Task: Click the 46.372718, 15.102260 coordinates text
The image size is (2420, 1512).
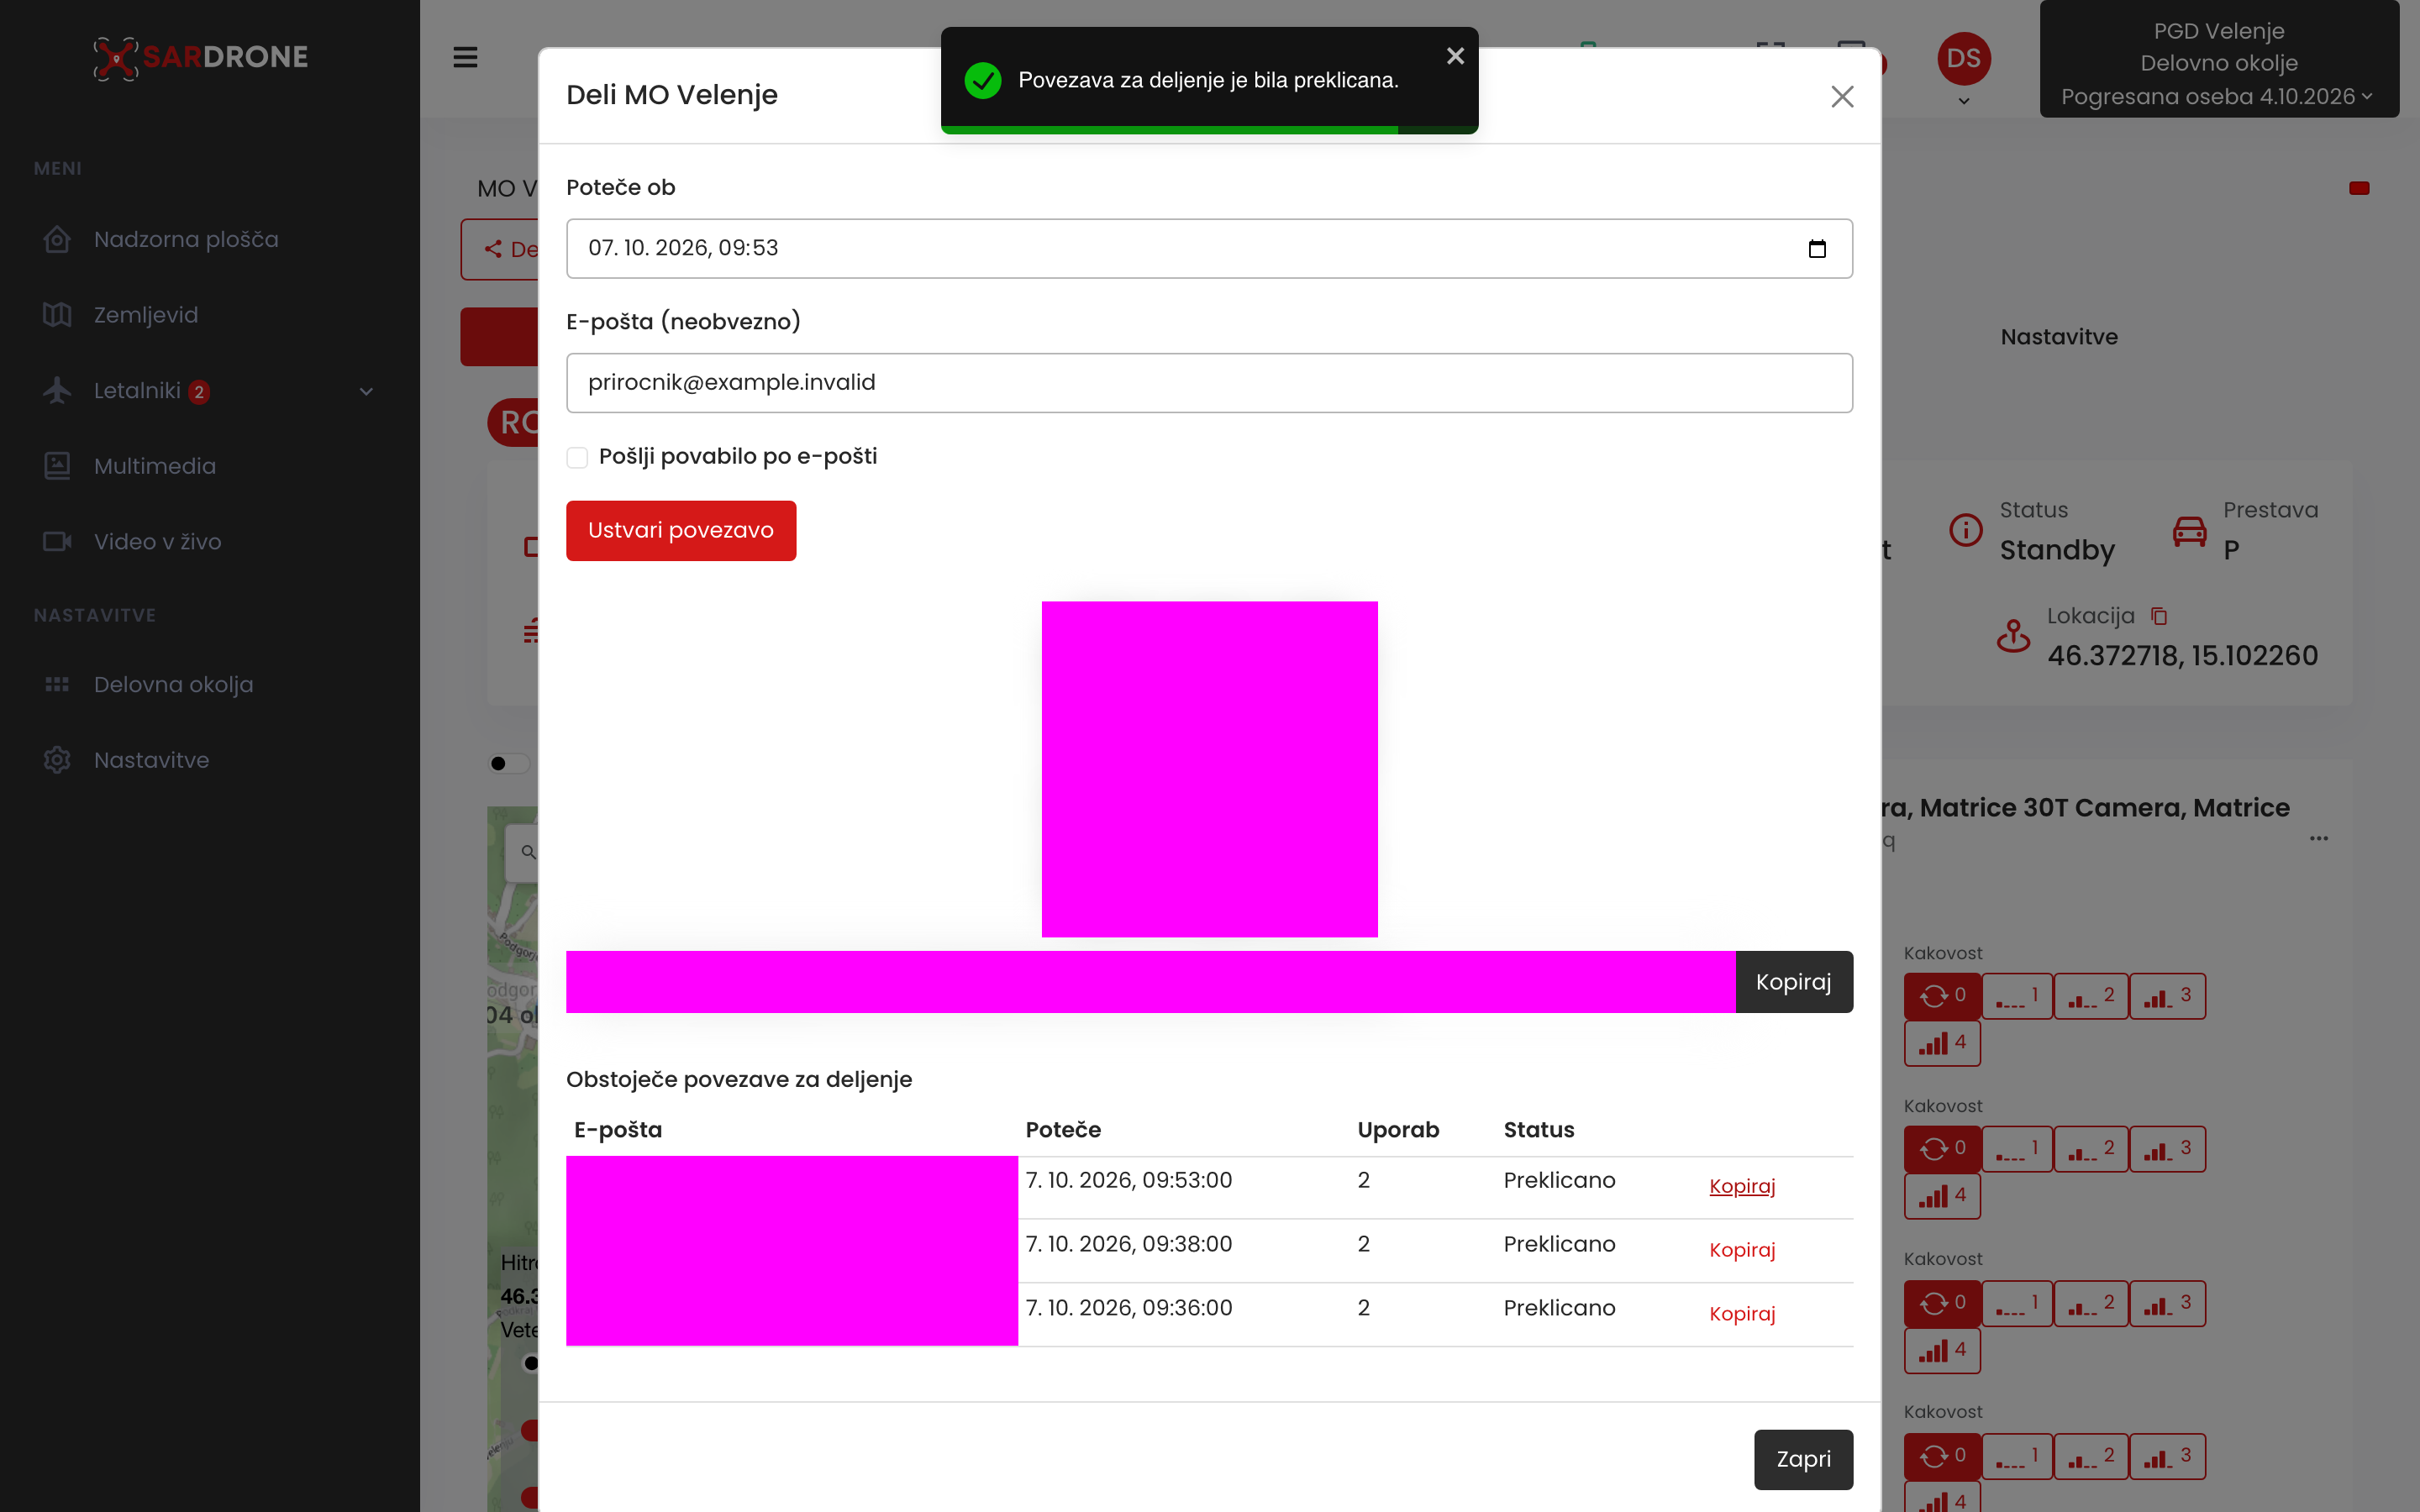Action: coord(2182,656)
